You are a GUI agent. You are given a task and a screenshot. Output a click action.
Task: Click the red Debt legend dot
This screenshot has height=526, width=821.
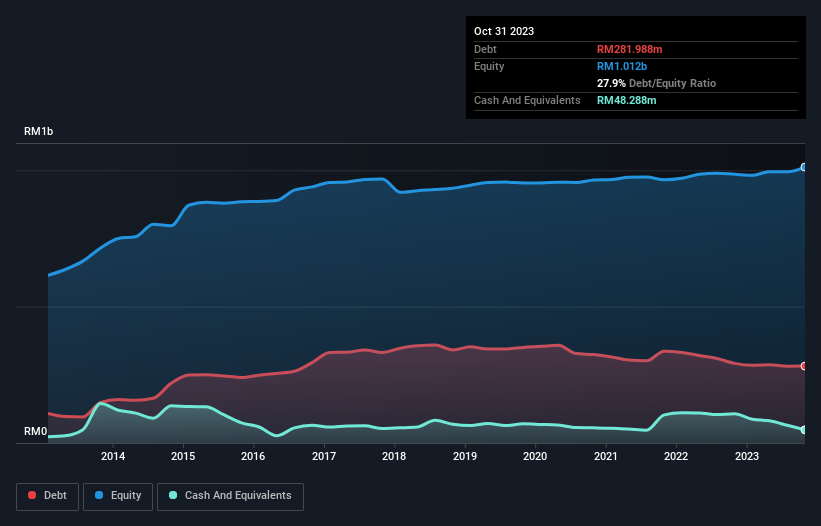coord(32,495)
